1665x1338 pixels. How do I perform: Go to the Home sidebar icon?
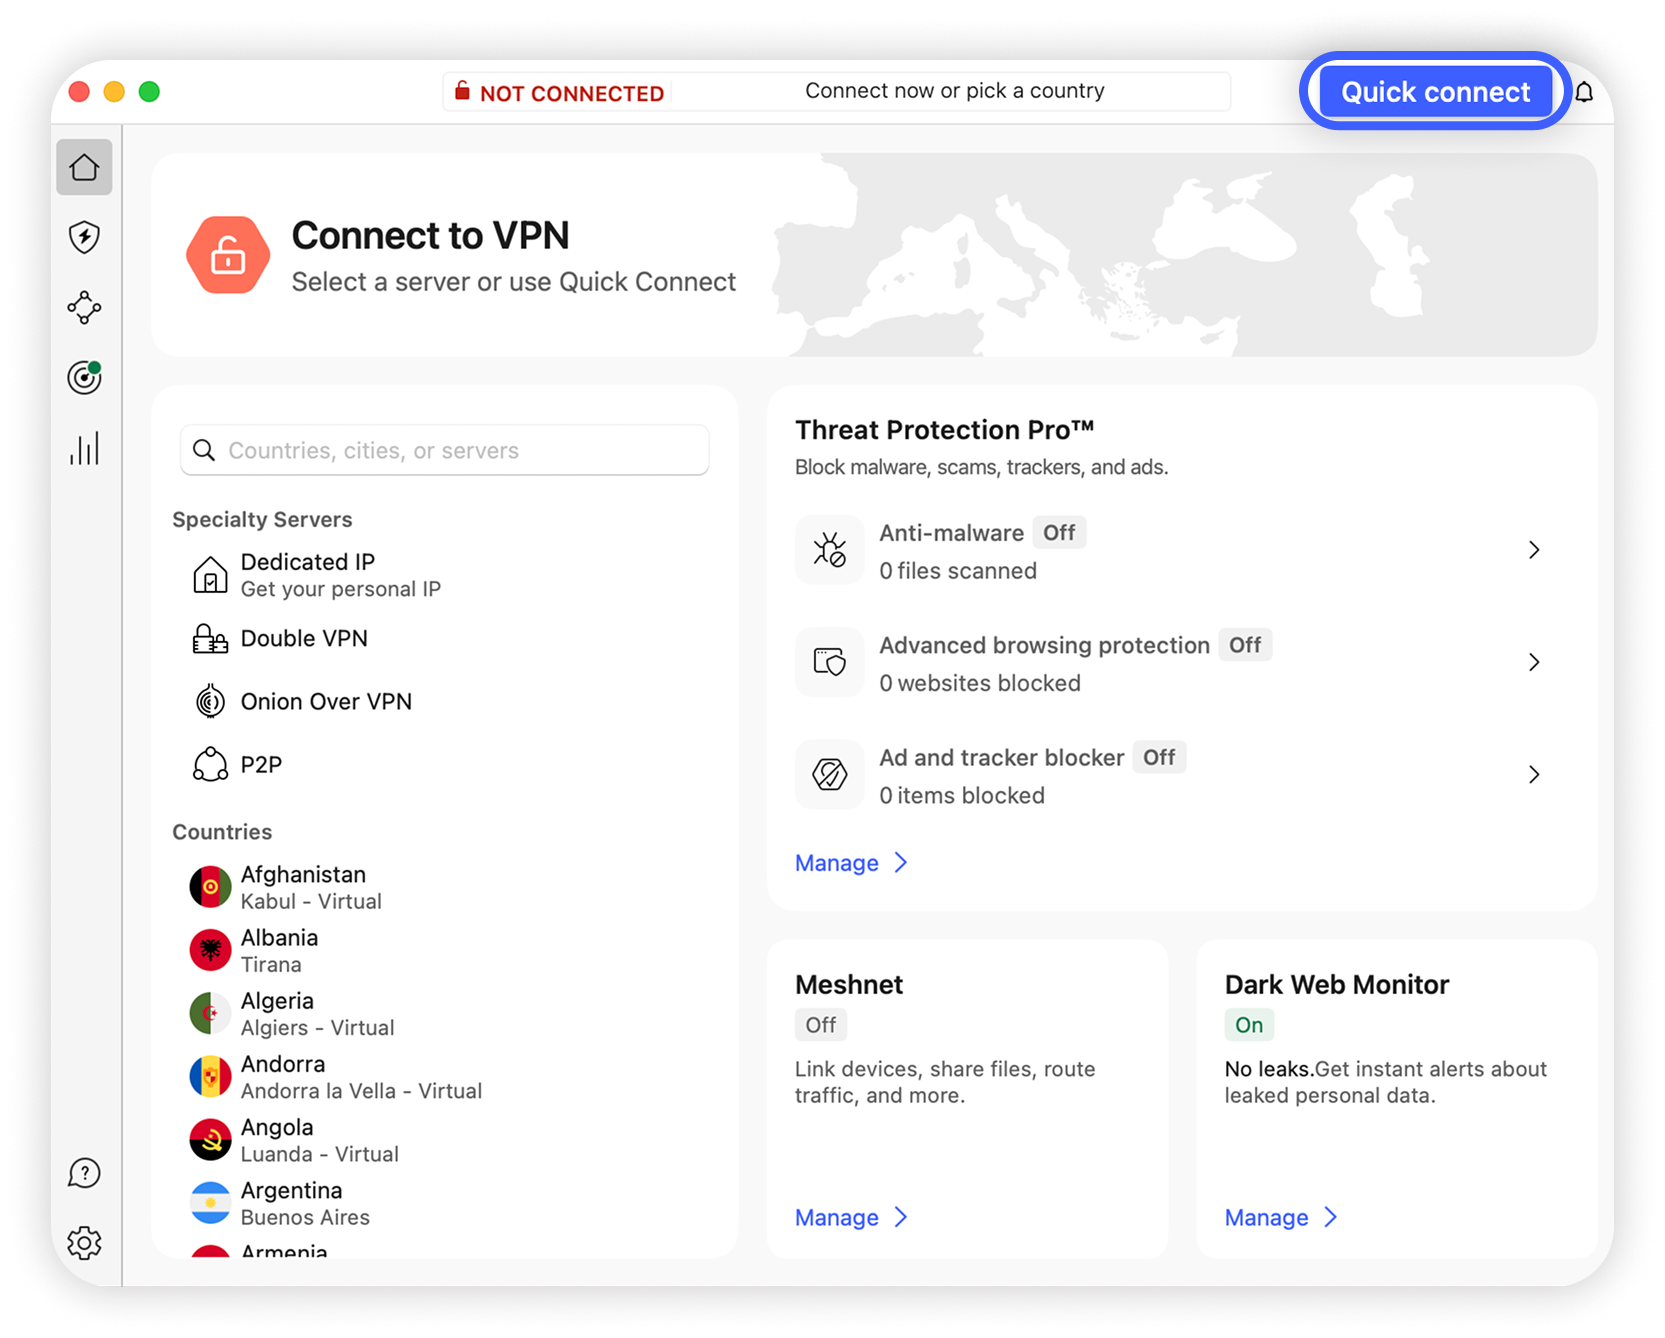click(x=84, y=167)
